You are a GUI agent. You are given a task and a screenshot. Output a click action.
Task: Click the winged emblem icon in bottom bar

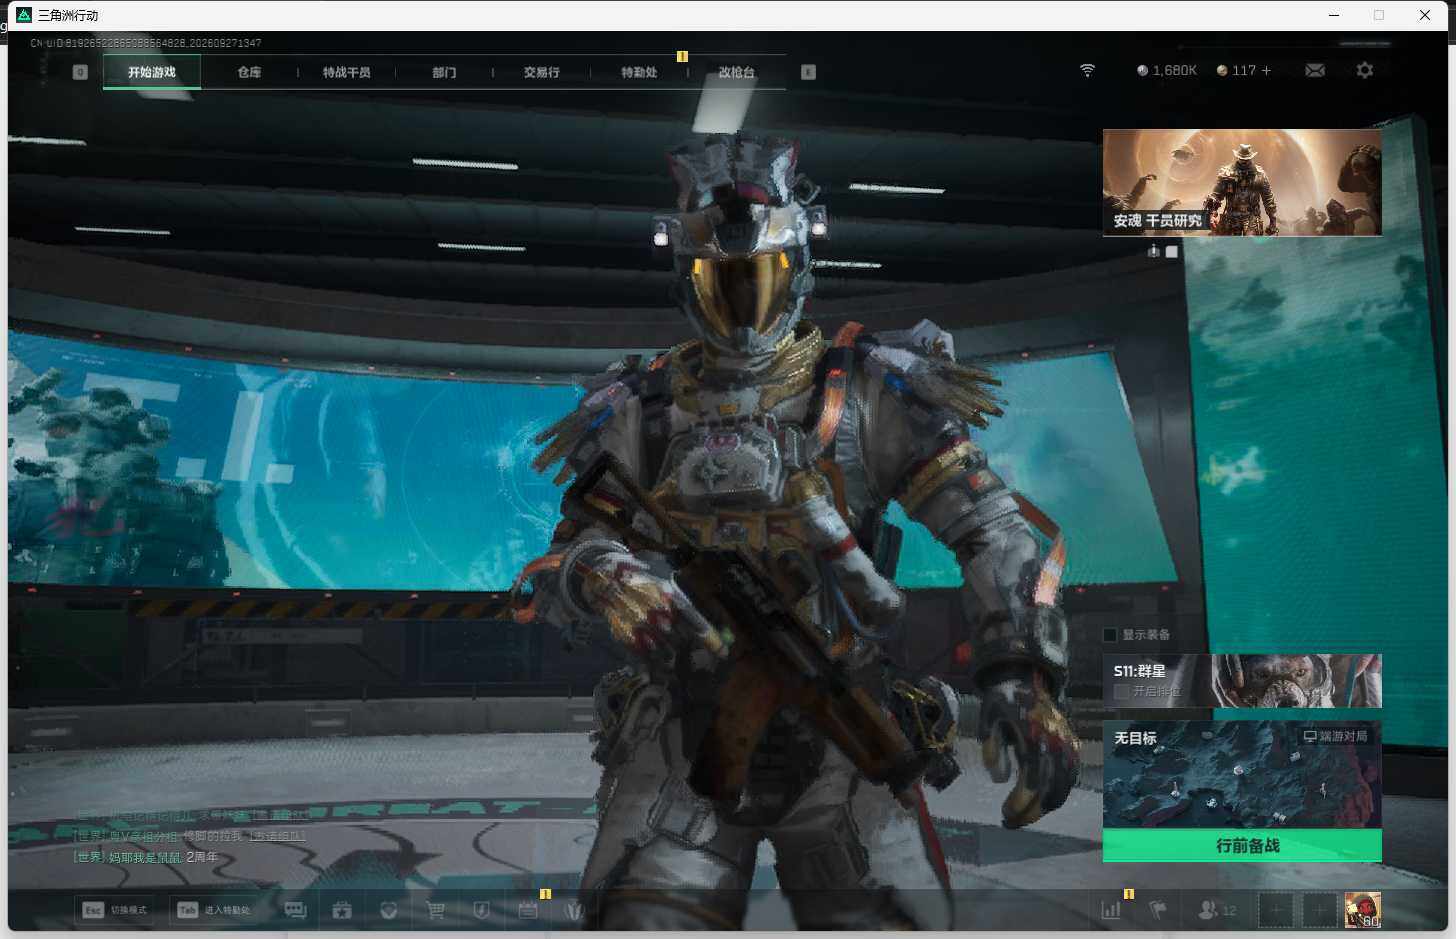tap(574, 910)
